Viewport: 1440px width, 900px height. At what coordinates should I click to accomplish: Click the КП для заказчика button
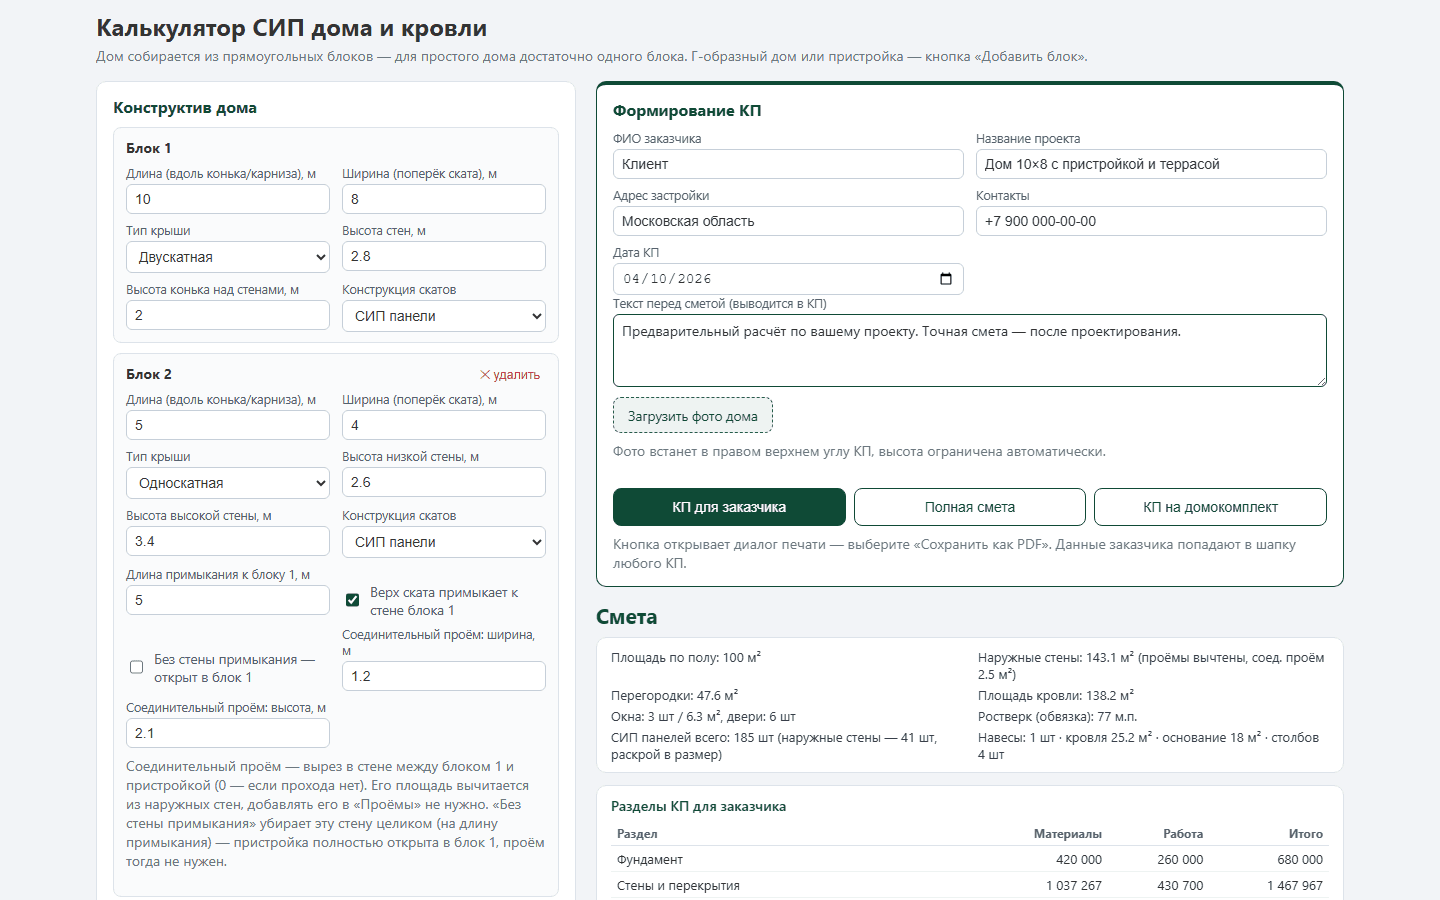(729, 507)
